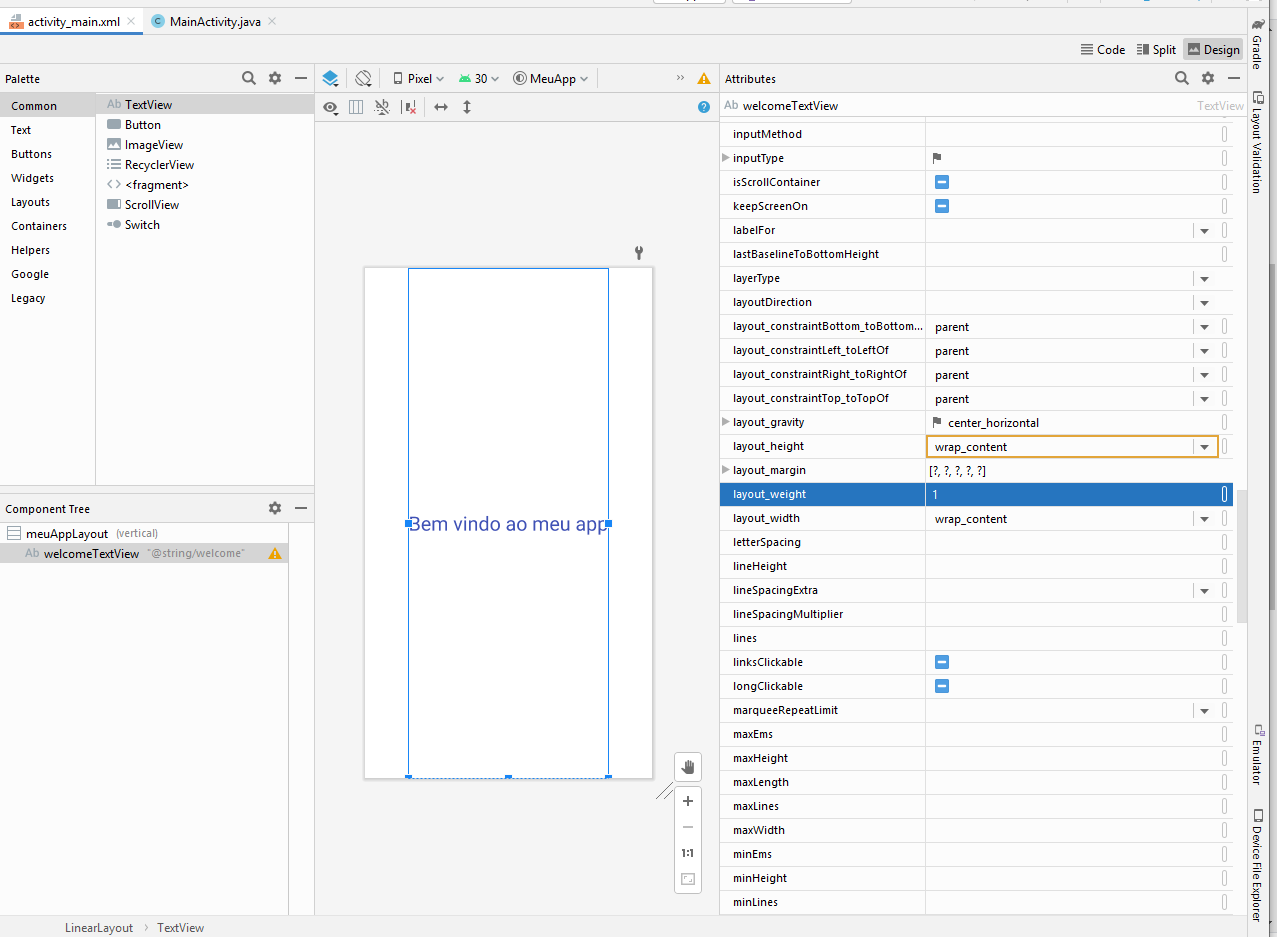The image size is (1277, 937).
Task: Open the Select Design Surface layers icon
Action: click(x=331, y=78)
